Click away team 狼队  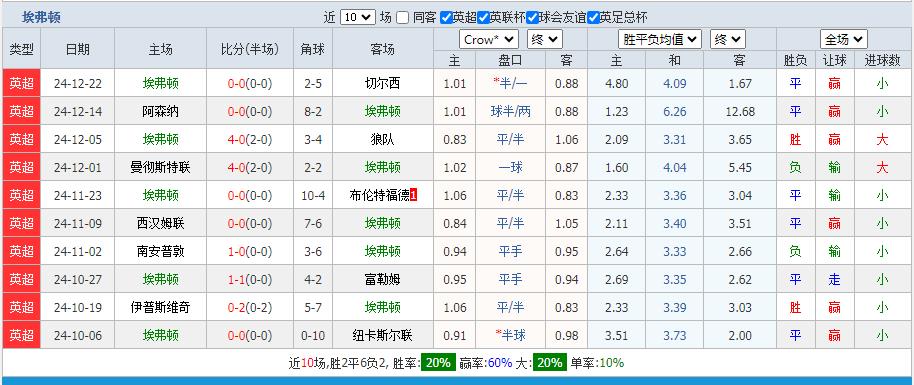point(382,139)
